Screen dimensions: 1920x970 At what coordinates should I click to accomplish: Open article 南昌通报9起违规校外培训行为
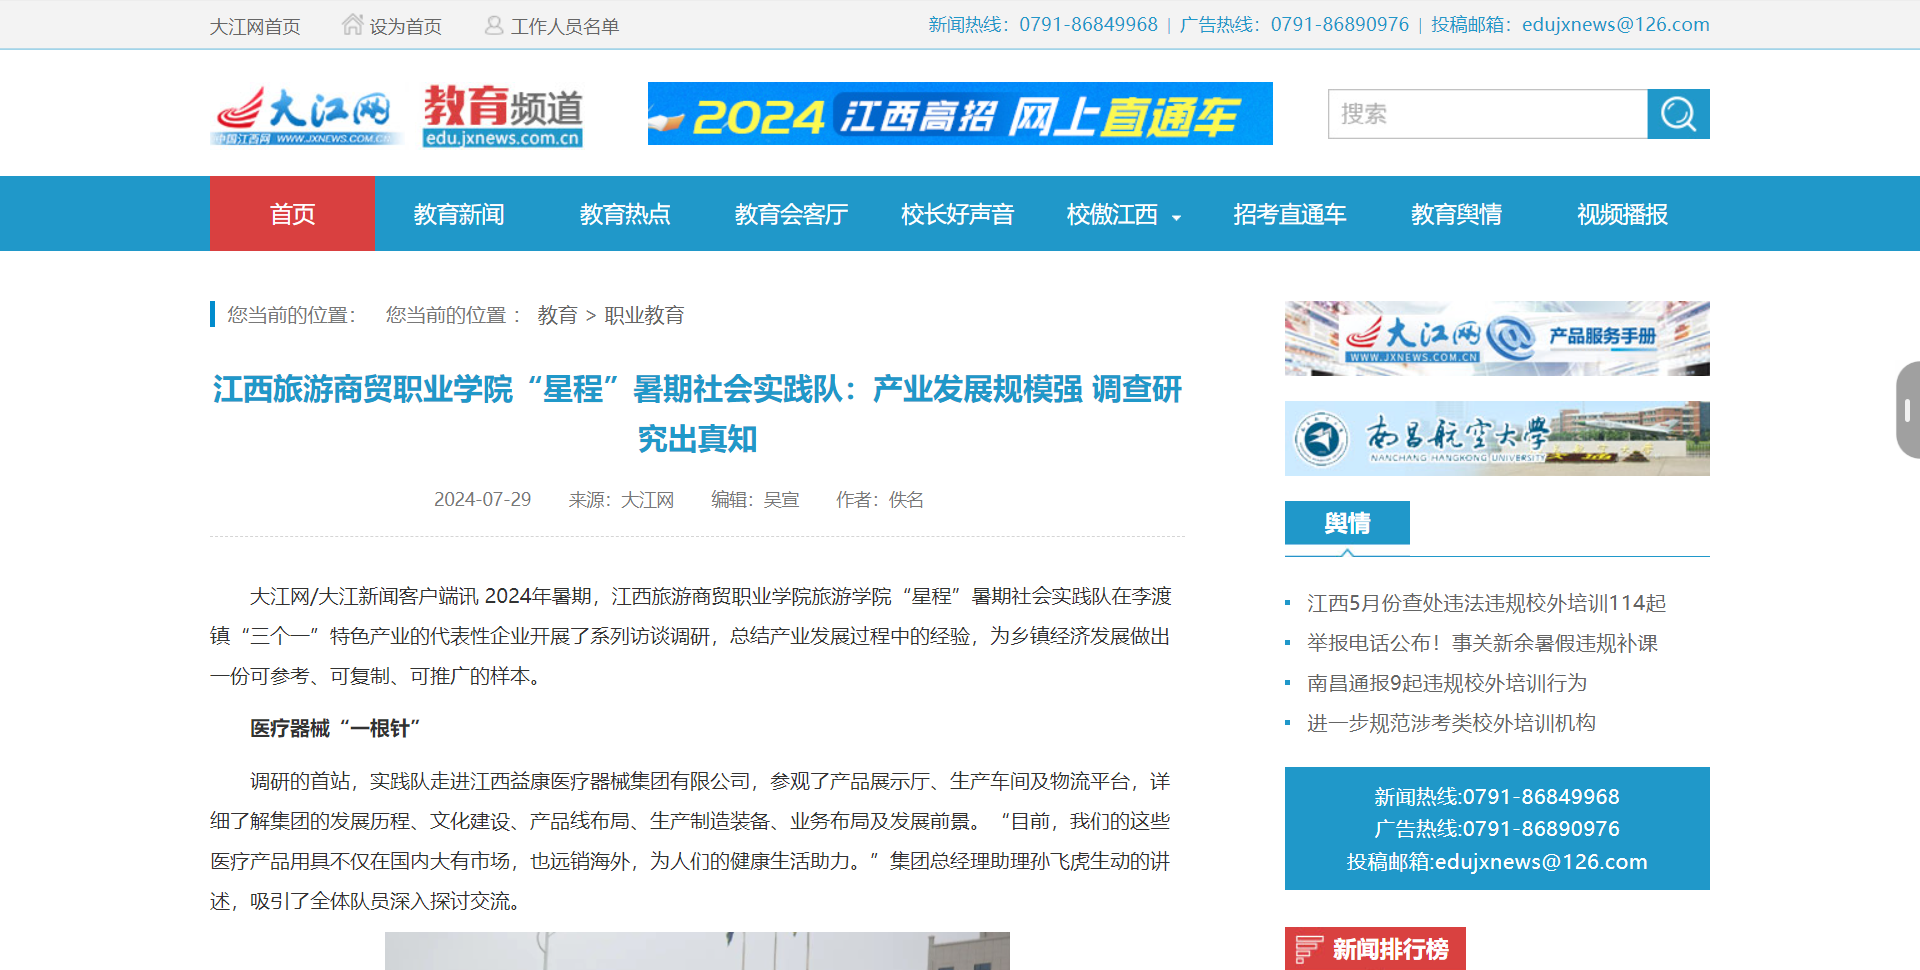click(x=1447, y=683)
